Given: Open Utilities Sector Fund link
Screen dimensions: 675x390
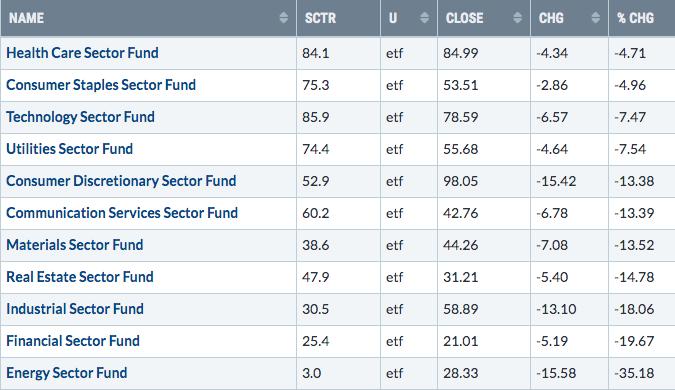Looking at the screenshot, I should [x=69, y=149].
